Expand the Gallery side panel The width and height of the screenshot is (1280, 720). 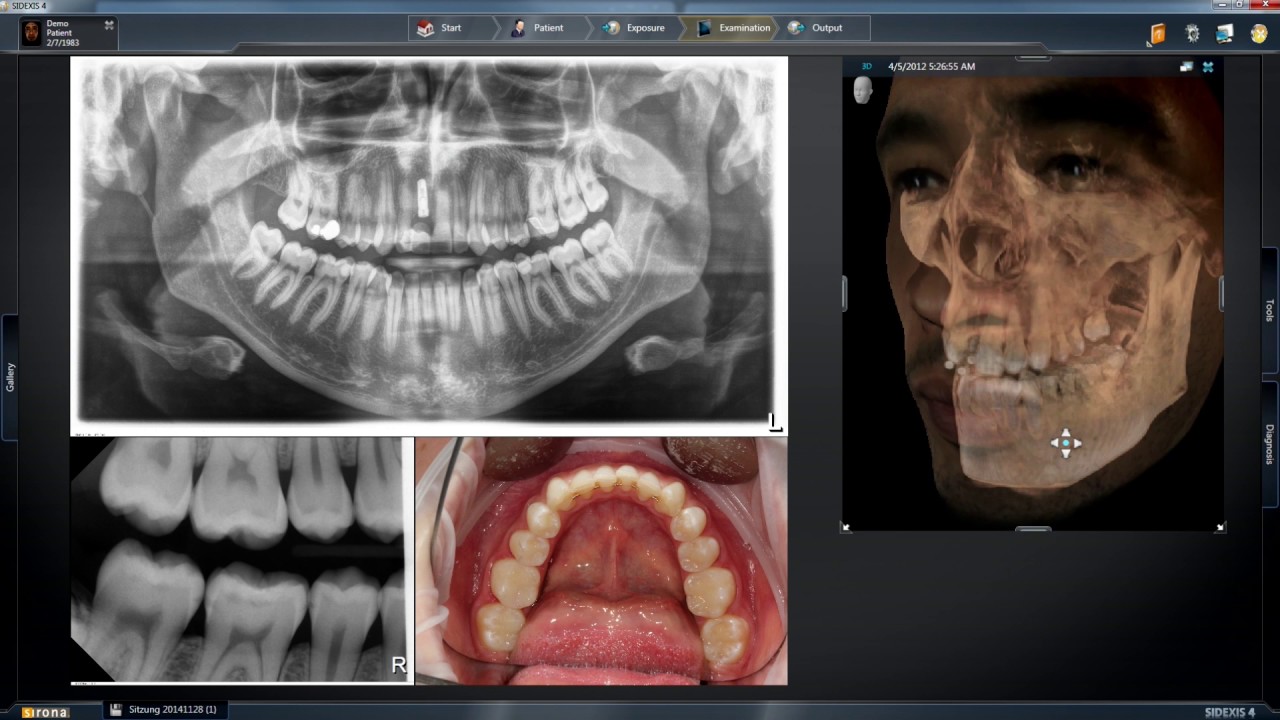coord(10,377)
